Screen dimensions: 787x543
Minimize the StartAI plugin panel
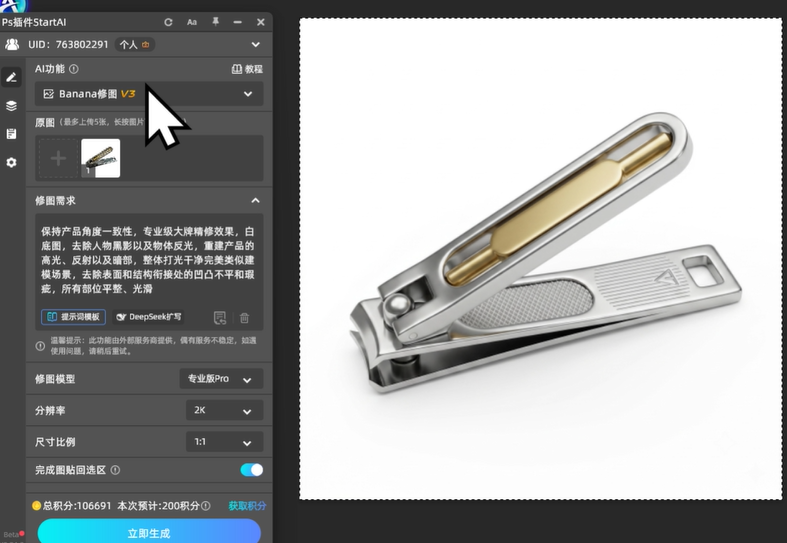tap(237, 22)
